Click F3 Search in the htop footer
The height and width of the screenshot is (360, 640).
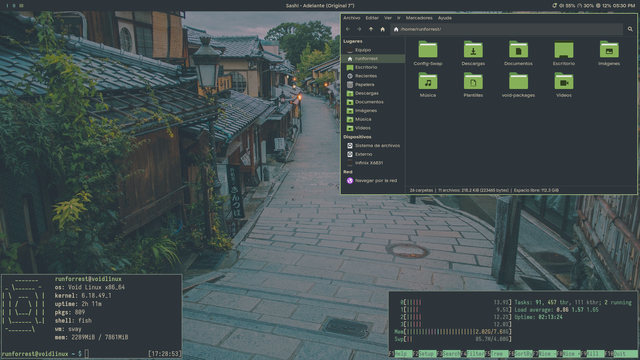[449, 353]
